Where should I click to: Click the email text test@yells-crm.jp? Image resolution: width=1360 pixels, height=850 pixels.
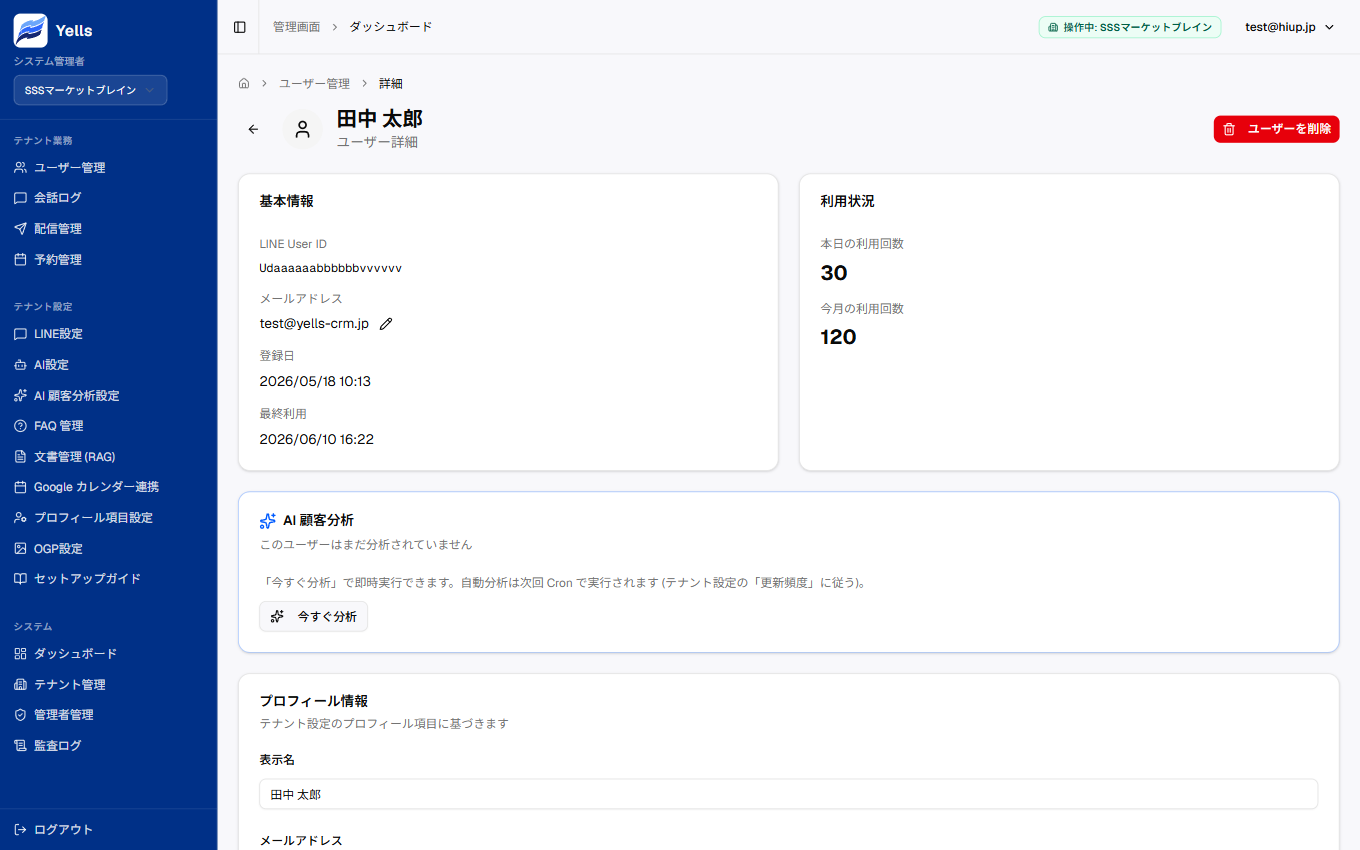pos(314,324)
